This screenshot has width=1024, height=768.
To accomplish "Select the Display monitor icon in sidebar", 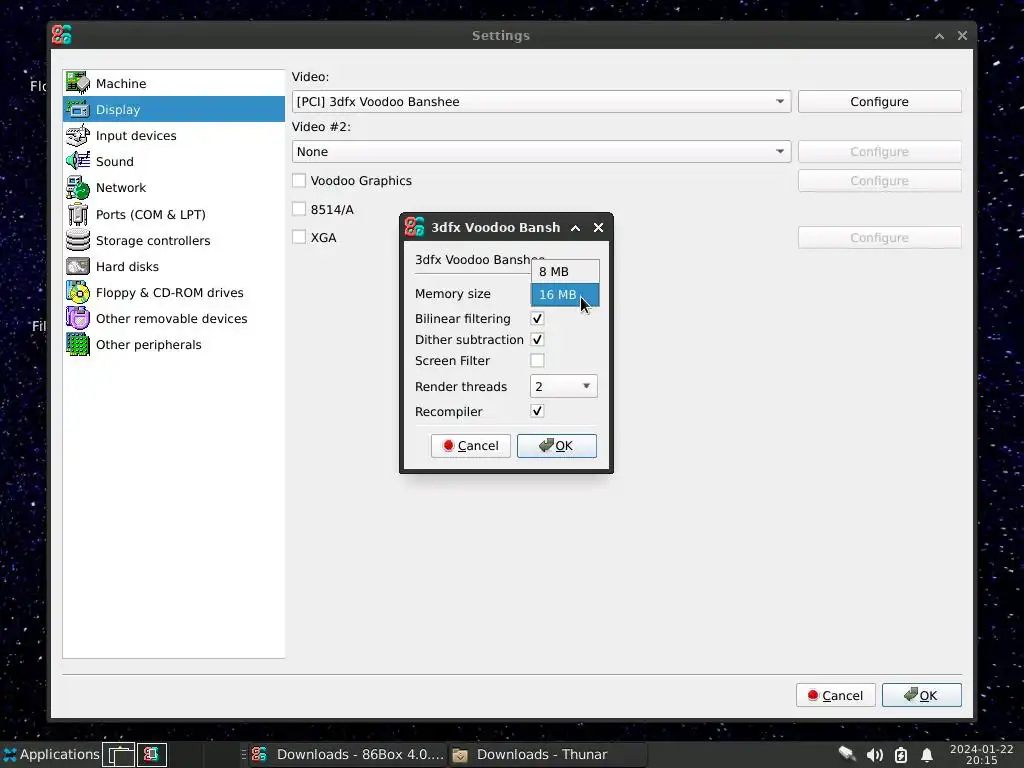I will pos(78,109).
